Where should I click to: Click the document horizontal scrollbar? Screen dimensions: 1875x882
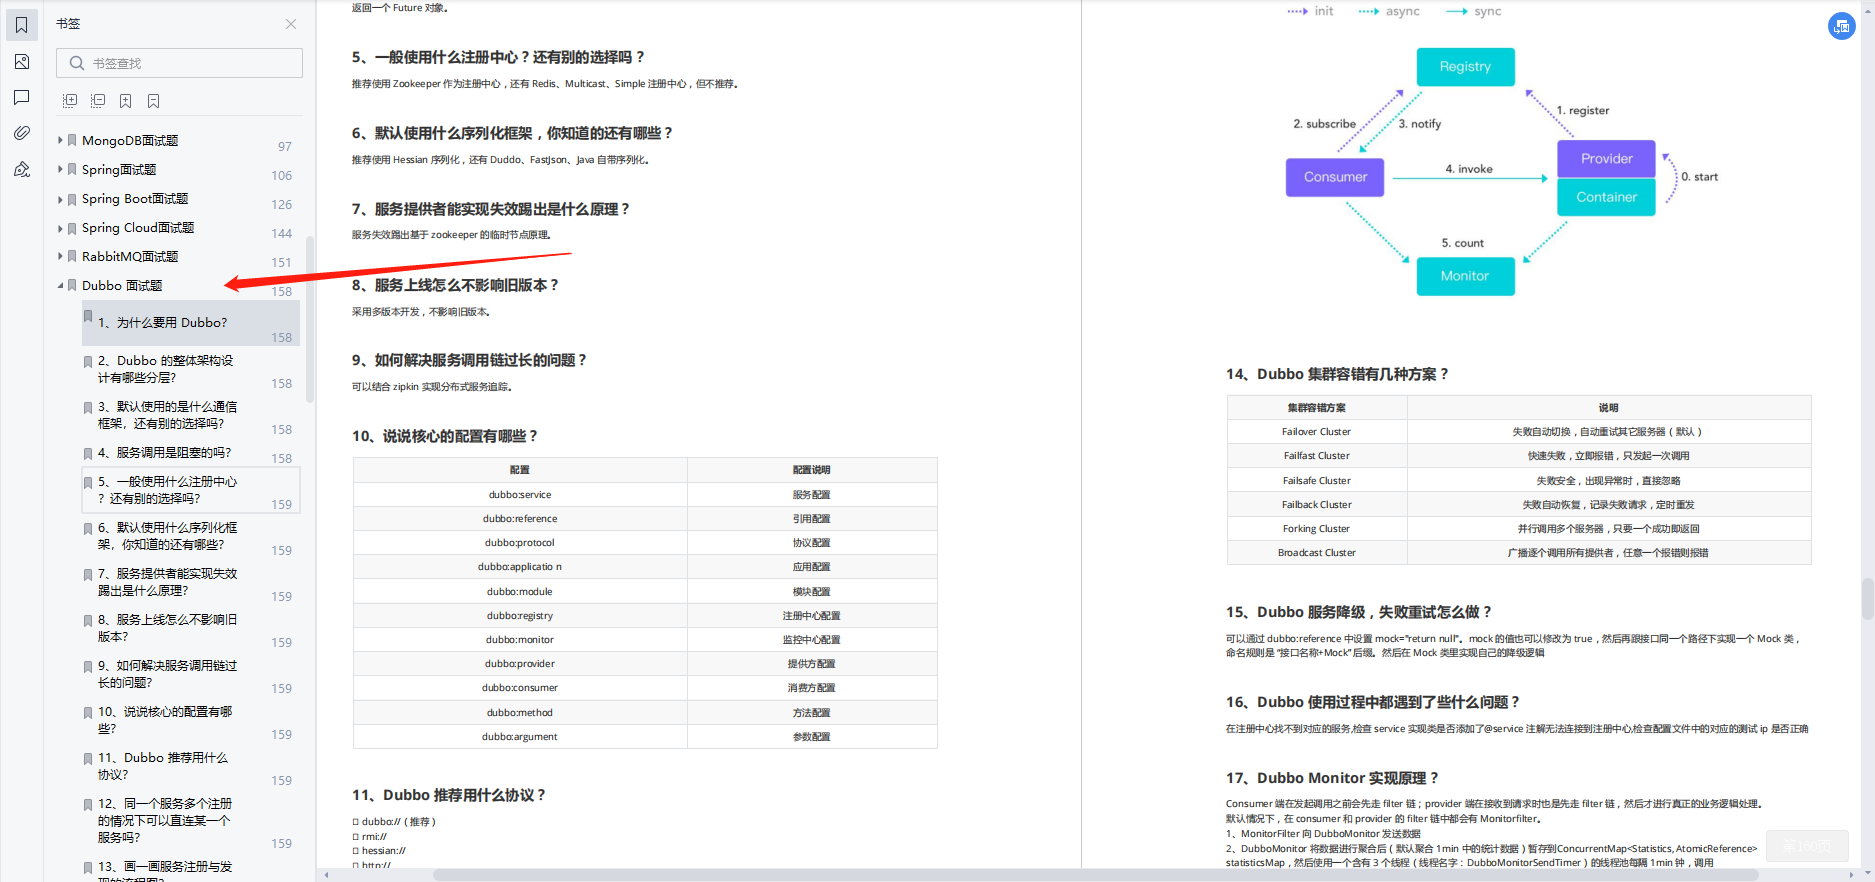tap(1095, 875)
